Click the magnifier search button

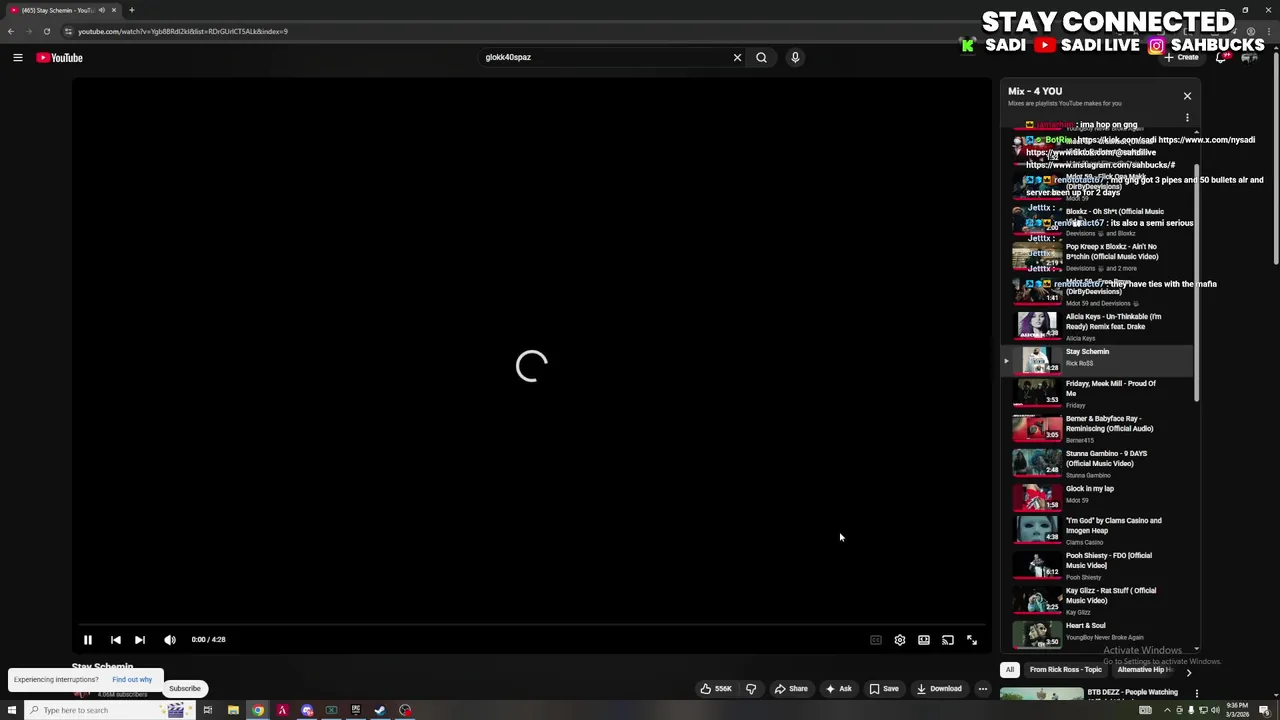click(x=761, y=57)
